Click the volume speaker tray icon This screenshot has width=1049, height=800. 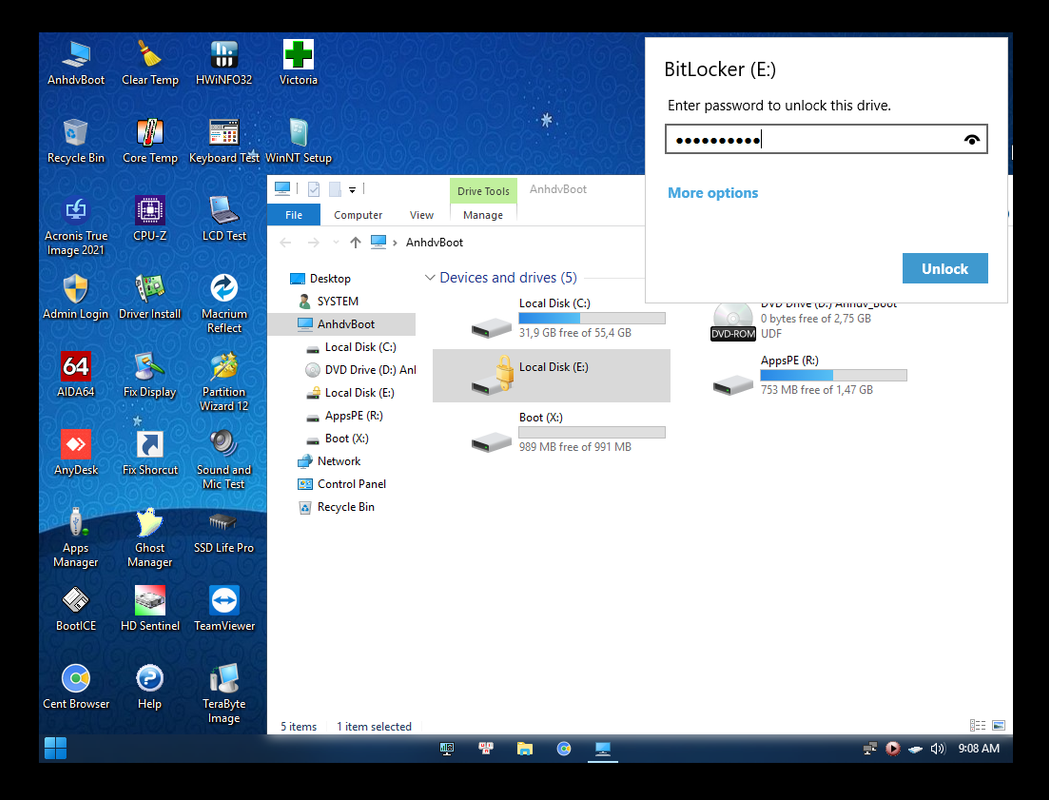(937, 748)
